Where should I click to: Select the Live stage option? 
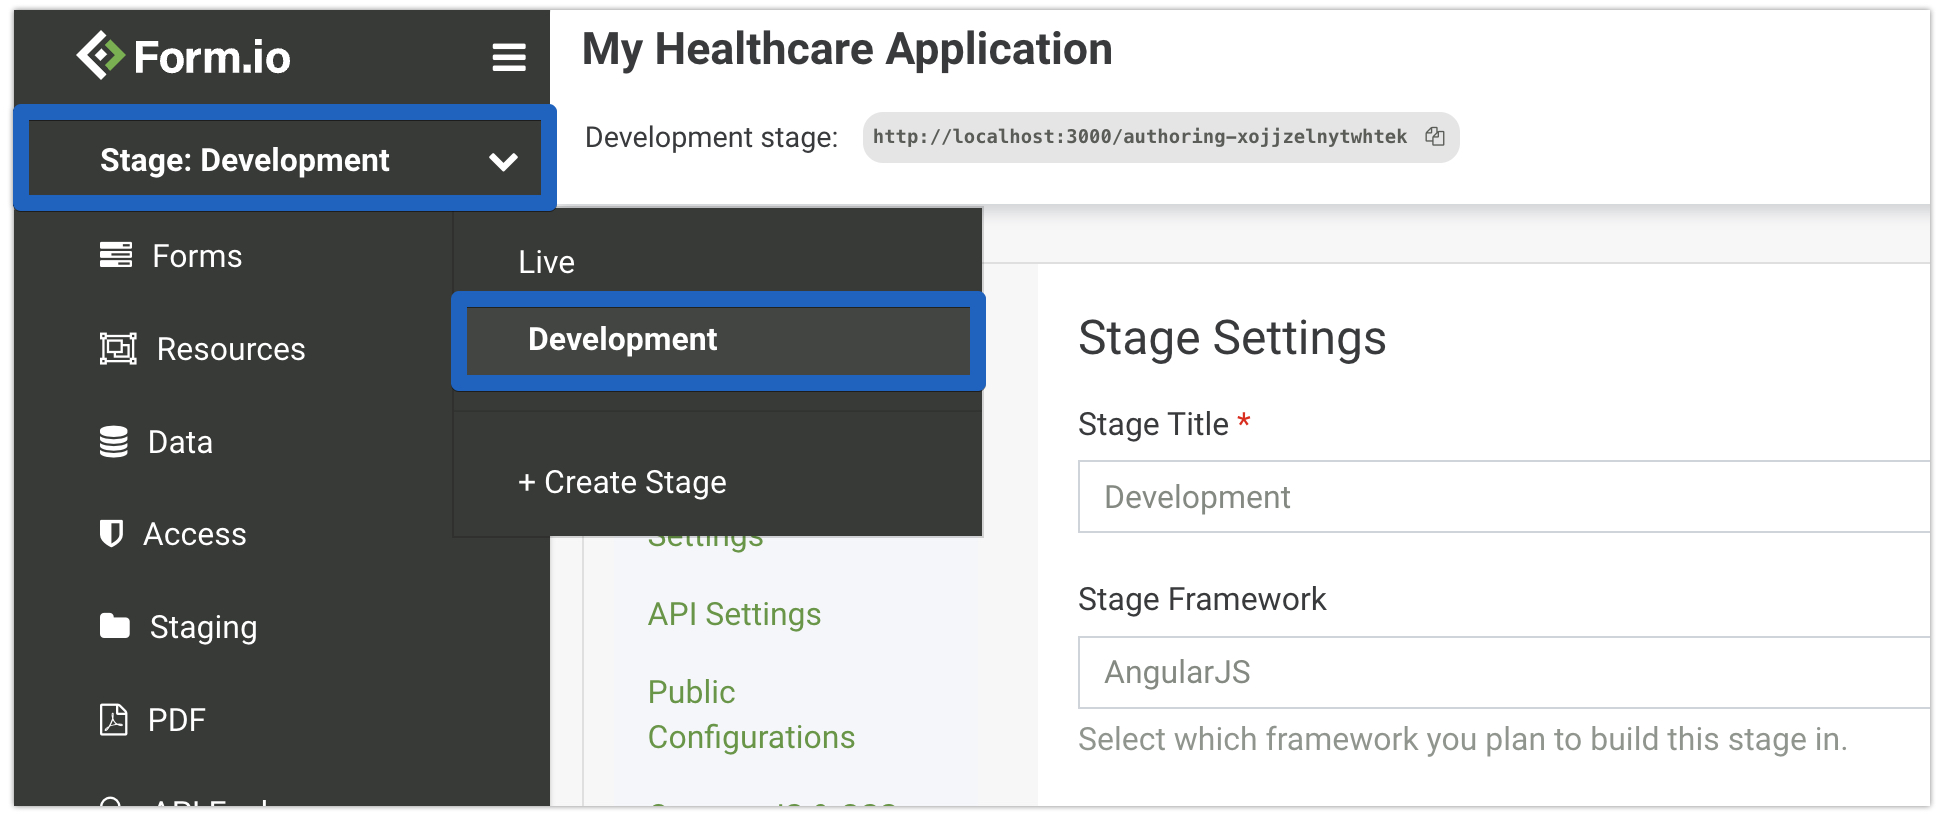pyautogui.click(x=547, y=262)
